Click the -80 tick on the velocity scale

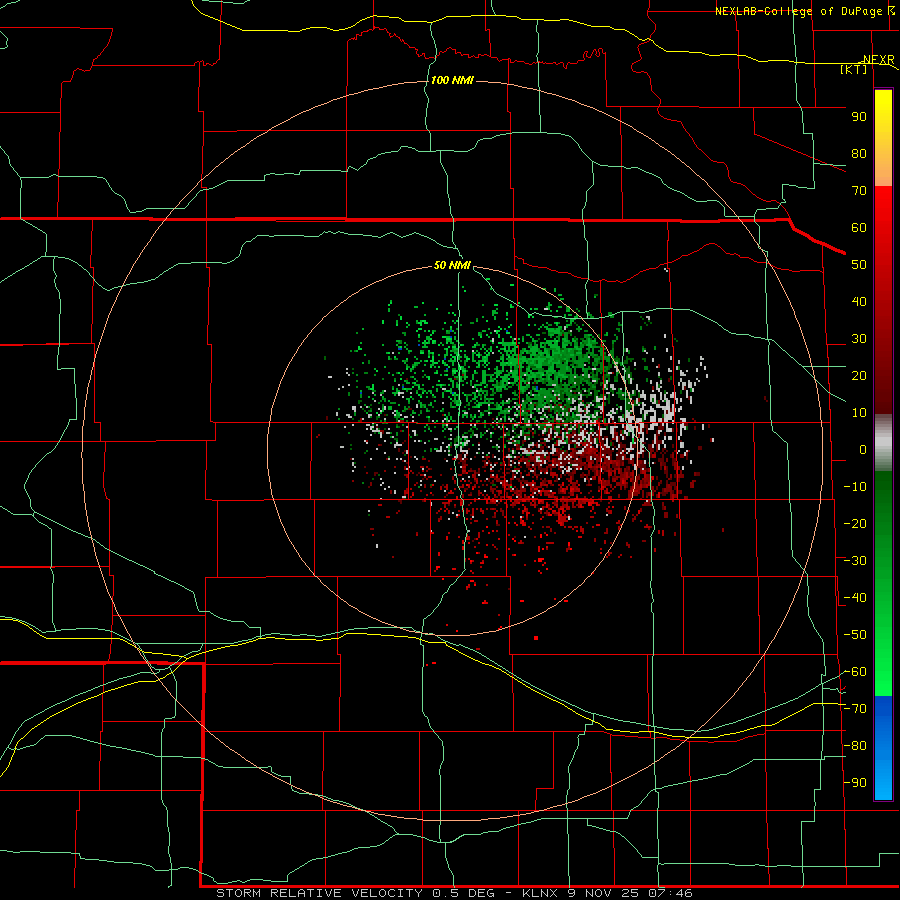pos(856,746)
